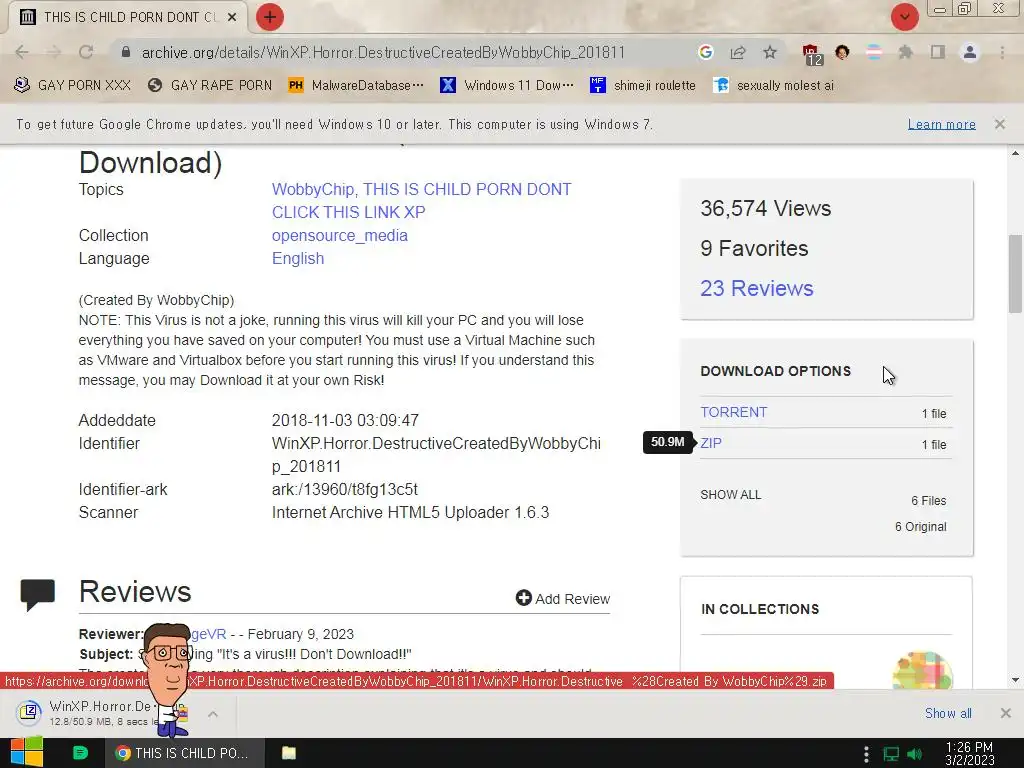Open the Chrome three-dot menu
This screenshot has height=768, width=1024.
pos(1002,52)
